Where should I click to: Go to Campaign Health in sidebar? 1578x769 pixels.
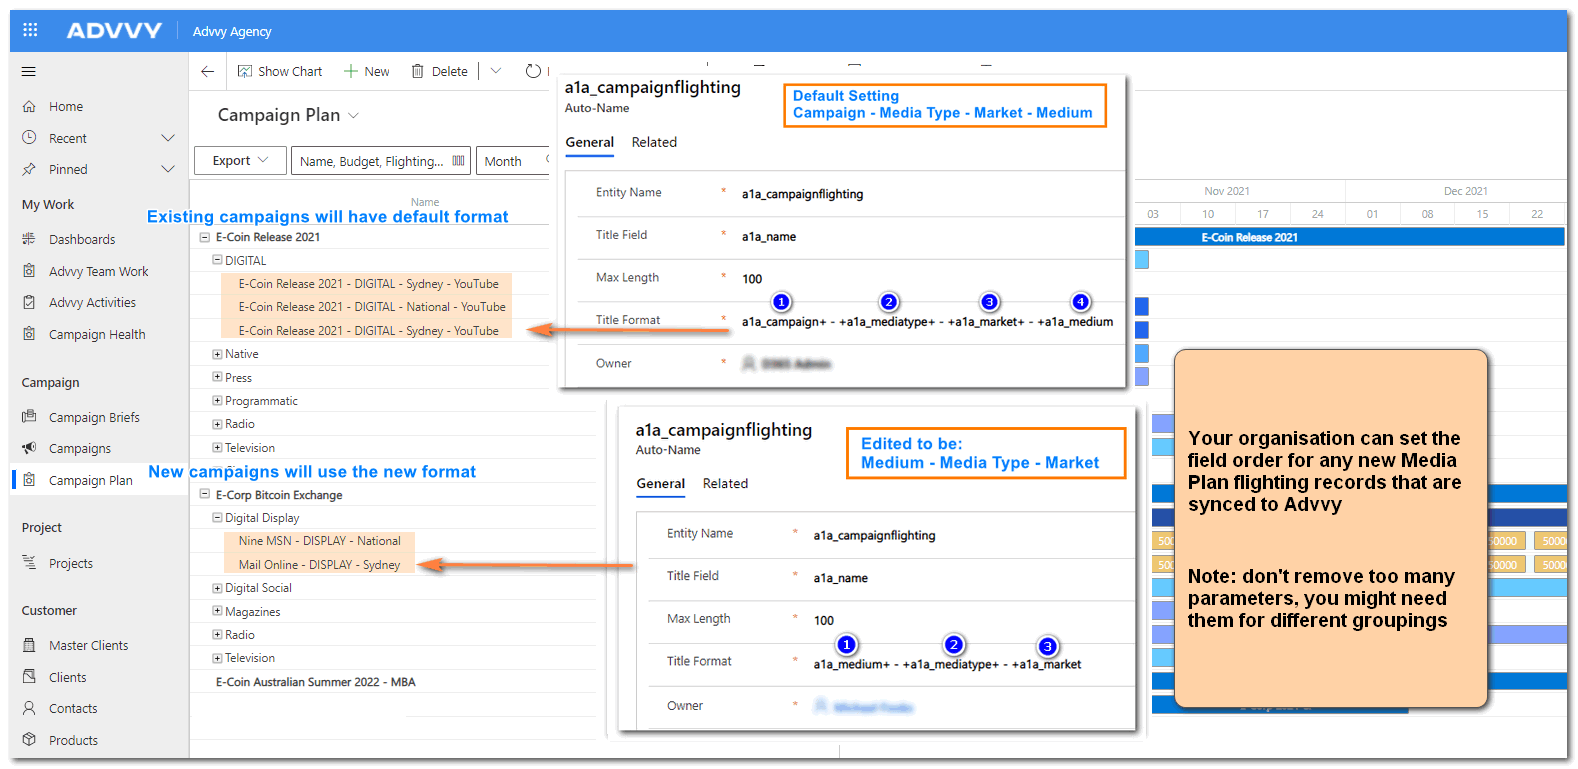click(x=96, y=334)
